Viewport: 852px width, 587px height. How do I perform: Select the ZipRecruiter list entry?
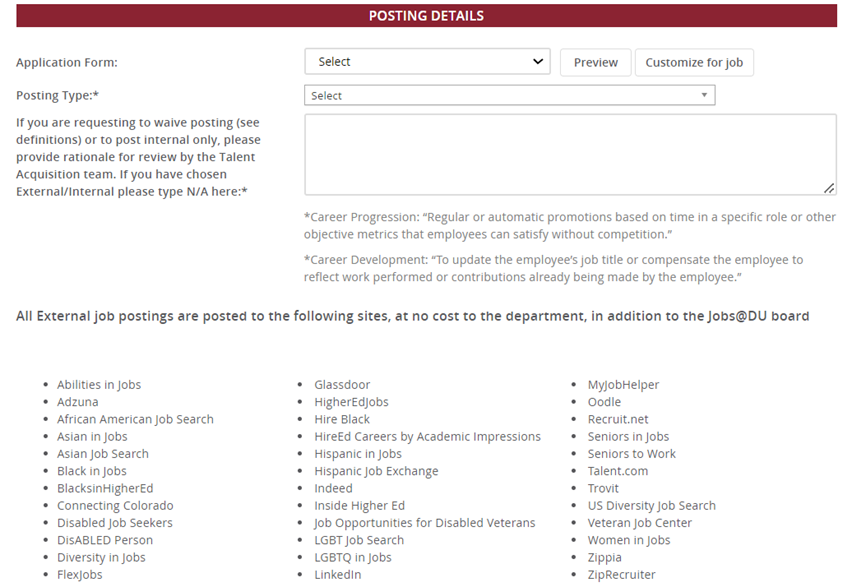[621, 575]
